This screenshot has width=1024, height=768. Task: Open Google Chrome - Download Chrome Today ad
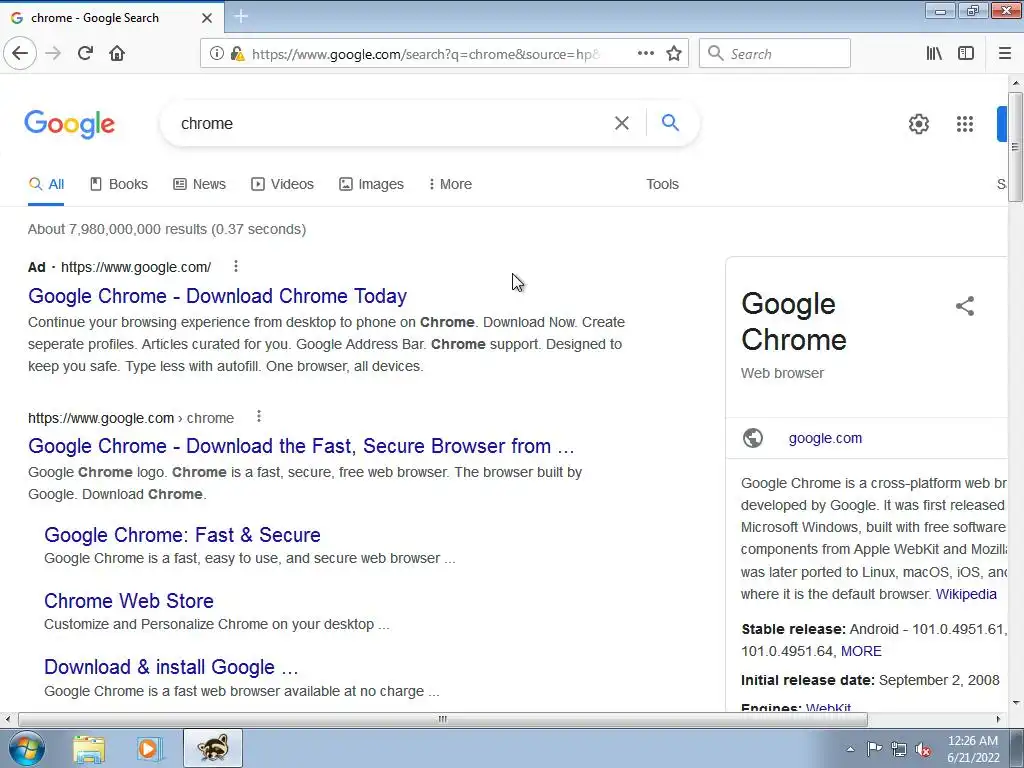[x=217, y=296]
